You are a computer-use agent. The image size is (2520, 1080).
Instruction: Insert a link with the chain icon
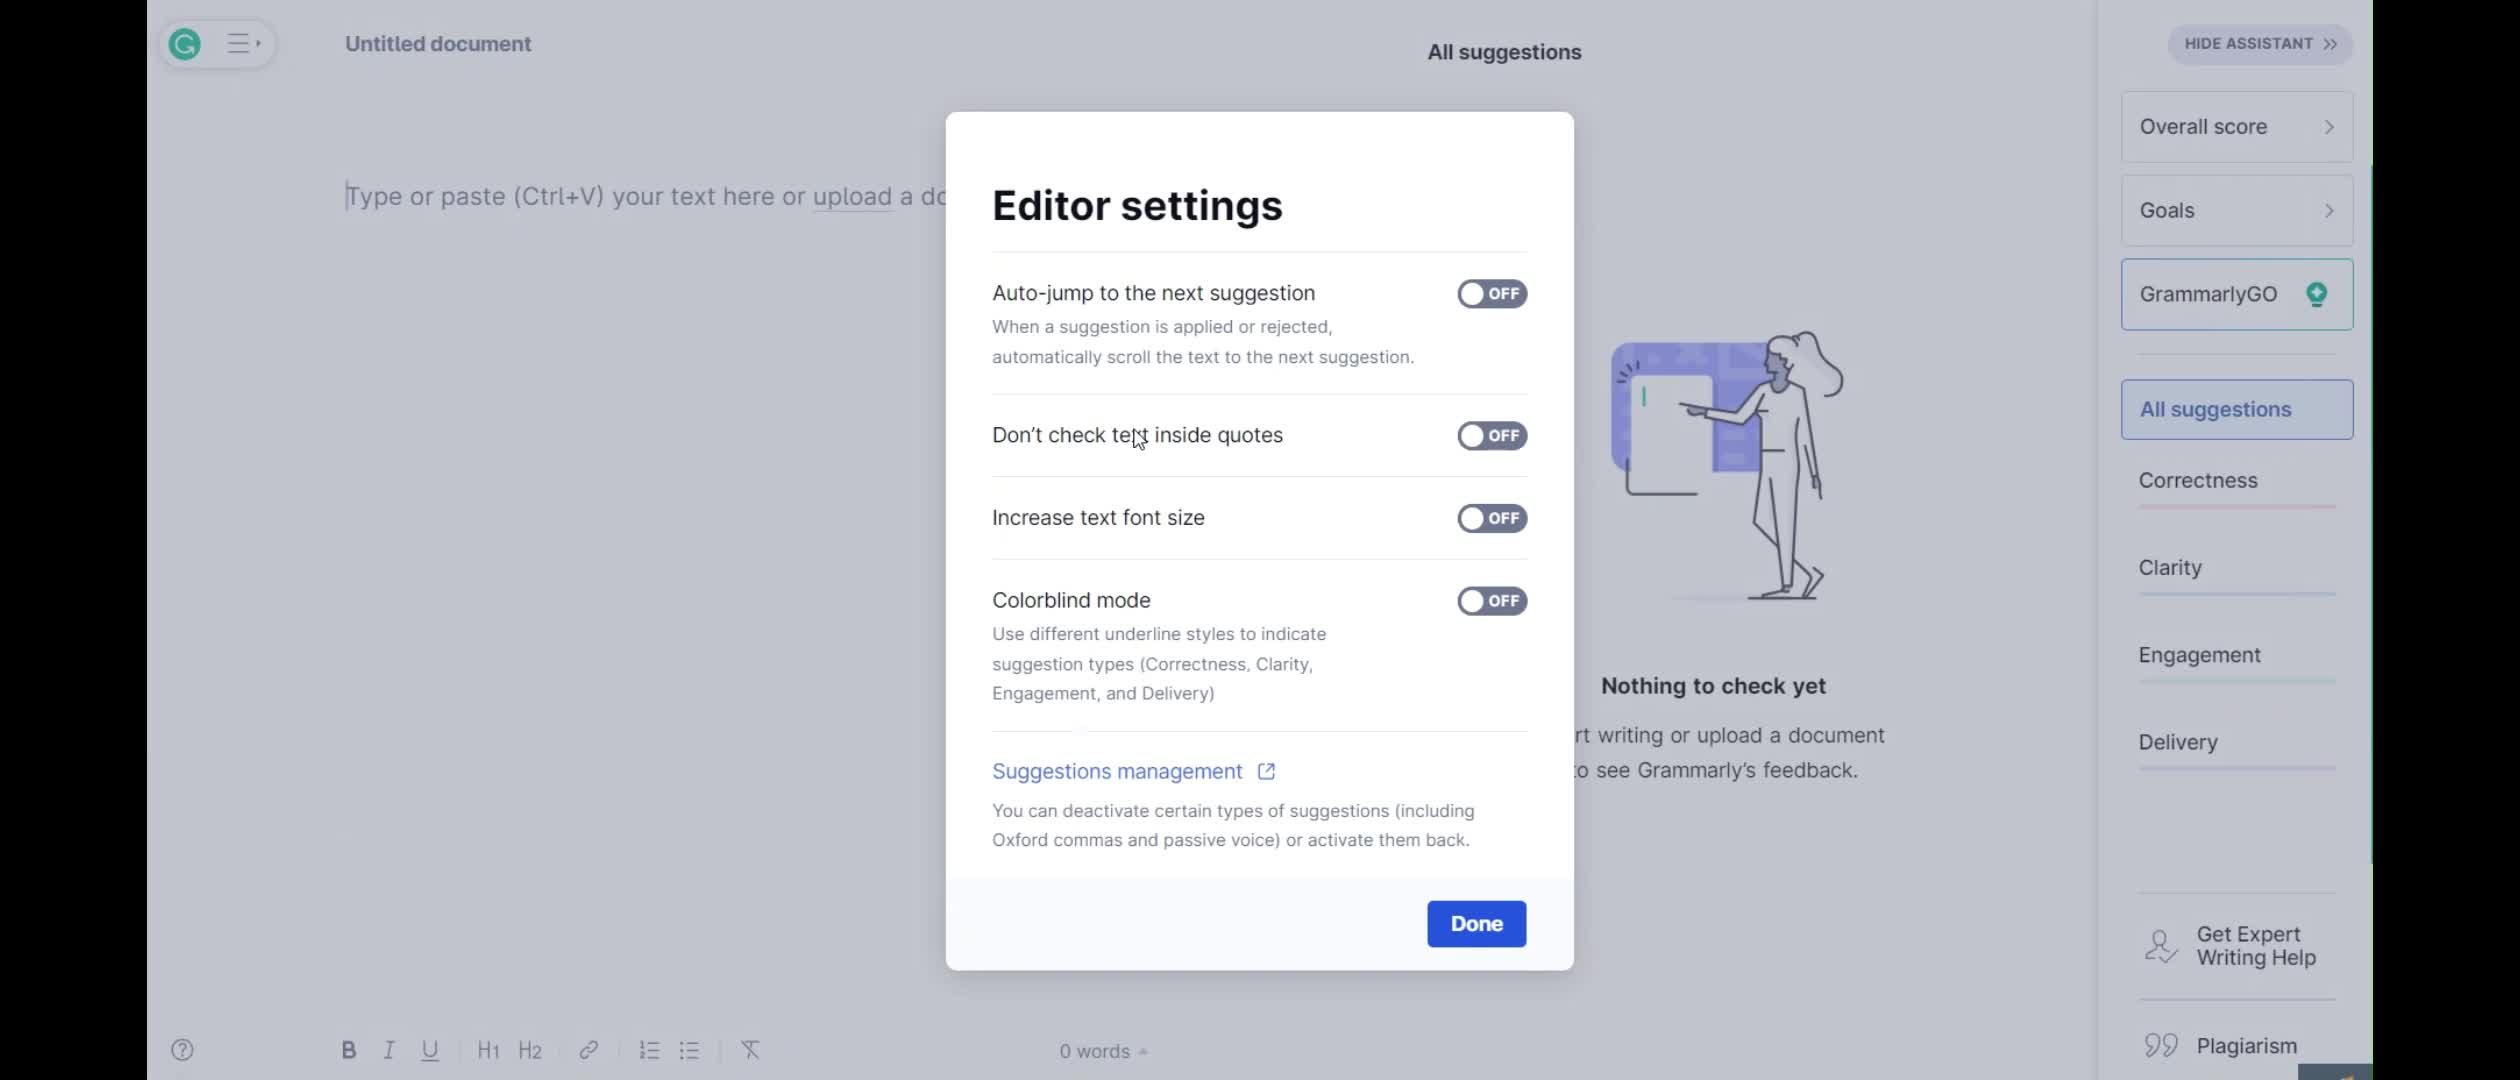(x=589, y=1050)
